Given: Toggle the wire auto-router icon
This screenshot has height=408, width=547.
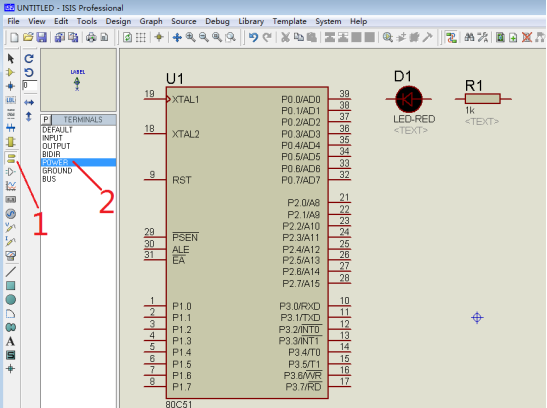Looking at the screenshot, I should [451, 37].
